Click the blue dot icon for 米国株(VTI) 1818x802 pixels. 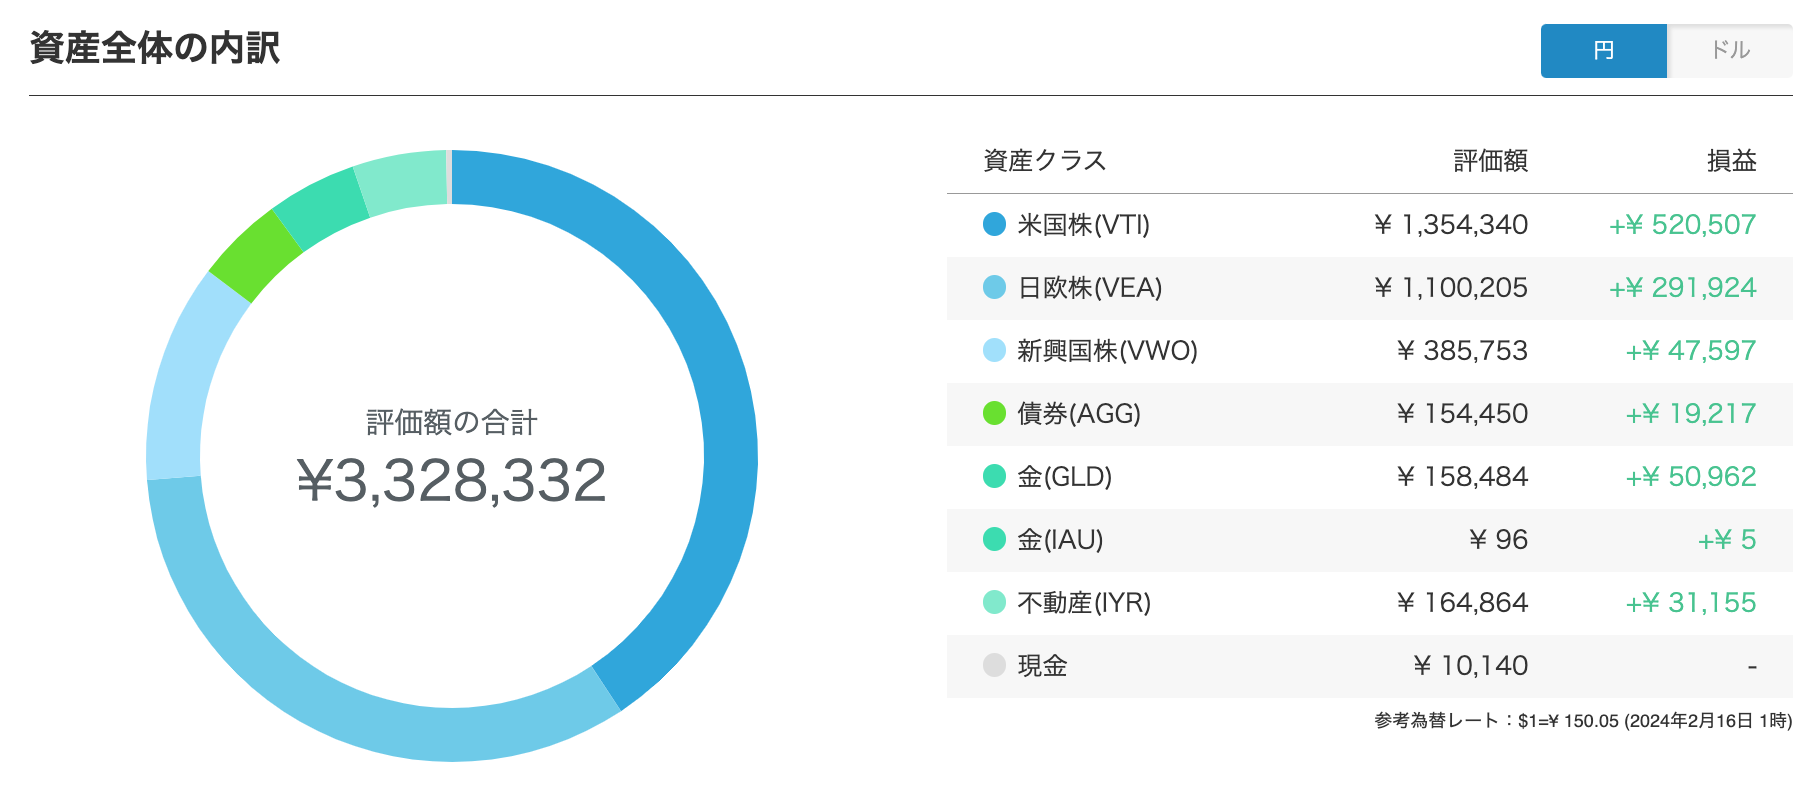(x=992, y=225)
